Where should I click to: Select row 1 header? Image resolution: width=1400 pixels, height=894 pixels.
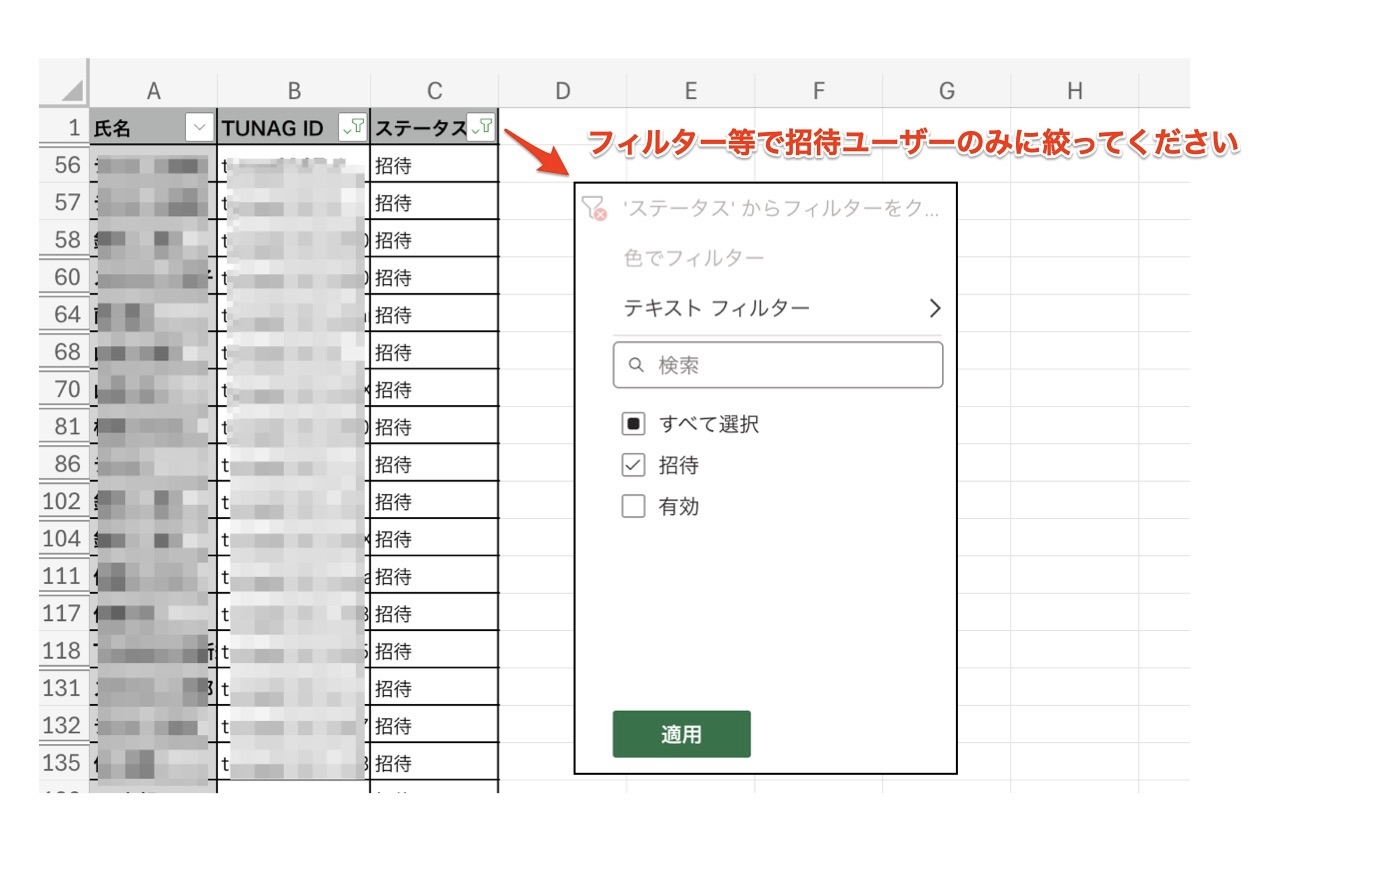pos(64,128)
